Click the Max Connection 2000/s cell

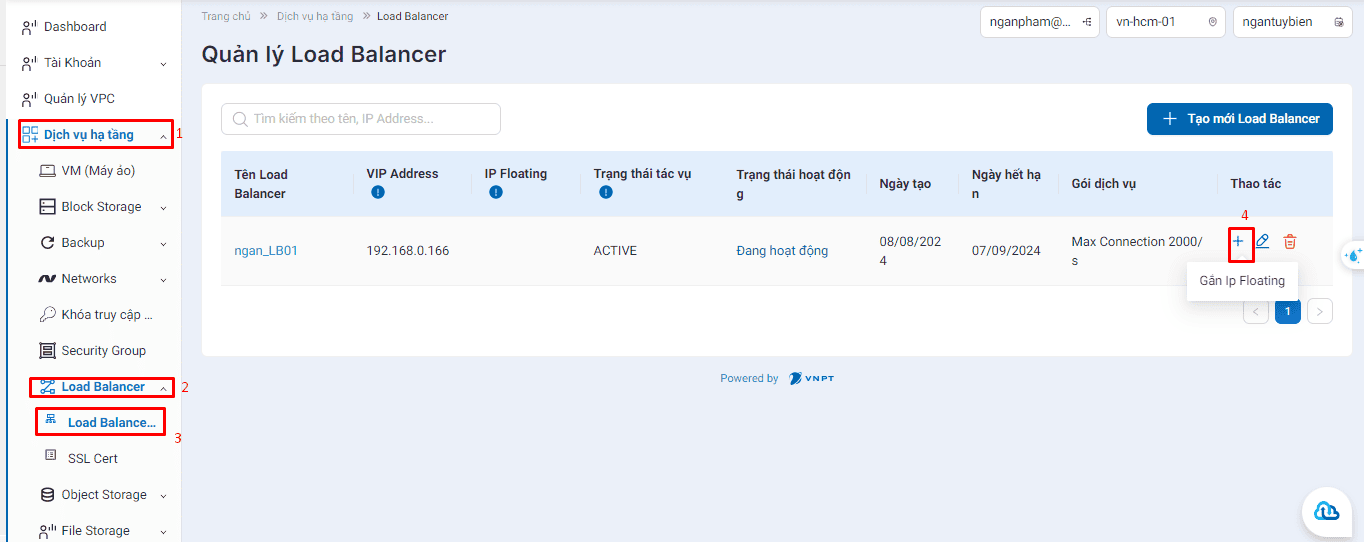[x=1137, y=251]
